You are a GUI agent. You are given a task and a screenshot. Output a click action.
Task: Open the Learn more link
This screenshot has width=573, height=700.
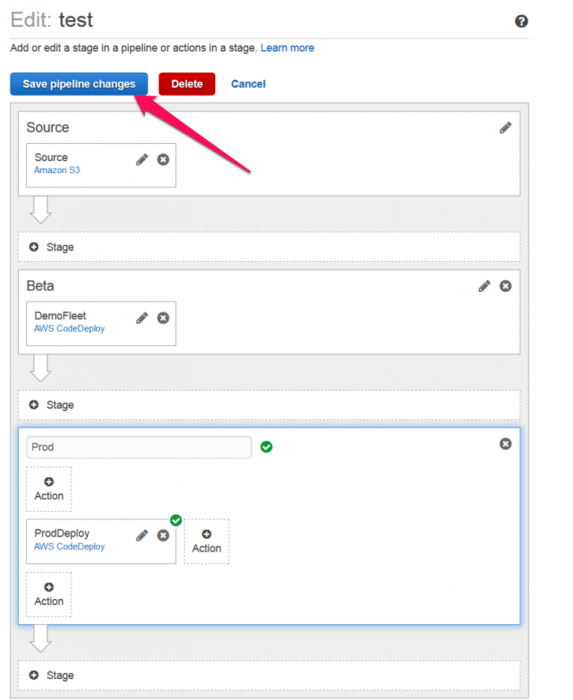tap(287, 48)
